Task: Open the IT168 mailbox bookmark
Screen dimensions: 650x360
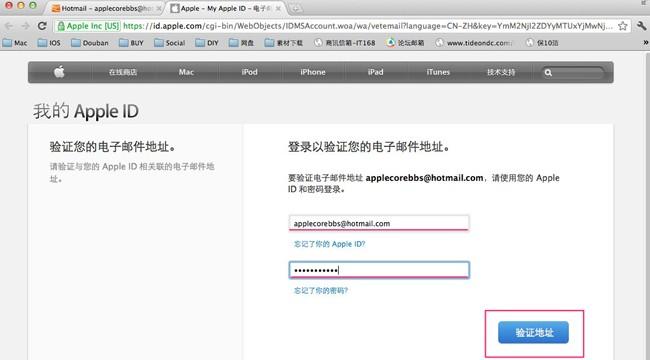Action: pos(344,43)
